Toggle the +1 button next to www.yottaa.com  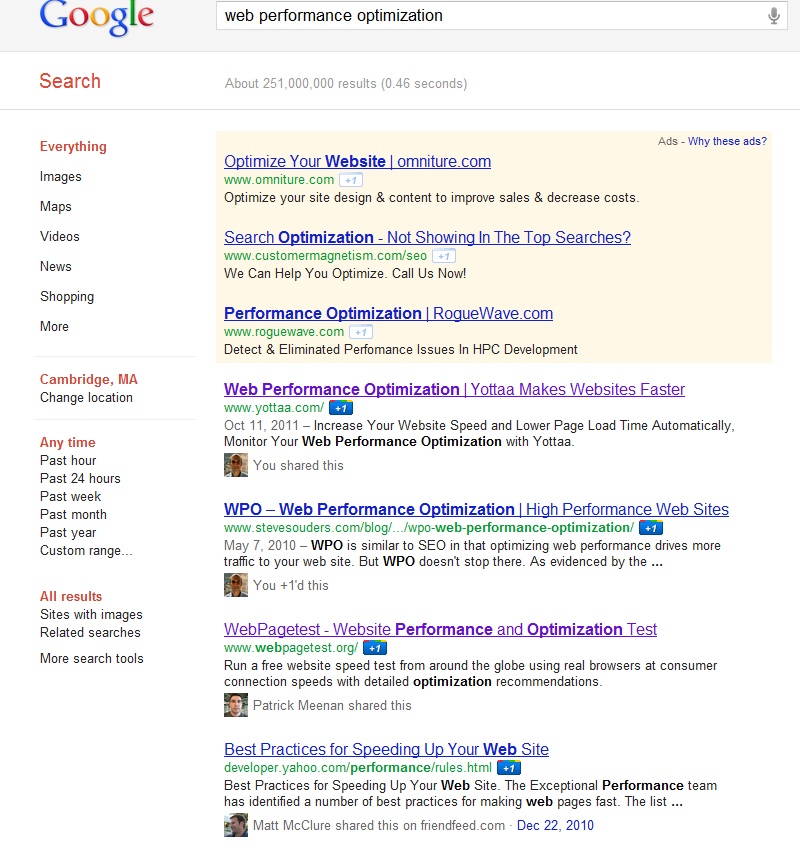pyautogui.click(x=341, y=408)
